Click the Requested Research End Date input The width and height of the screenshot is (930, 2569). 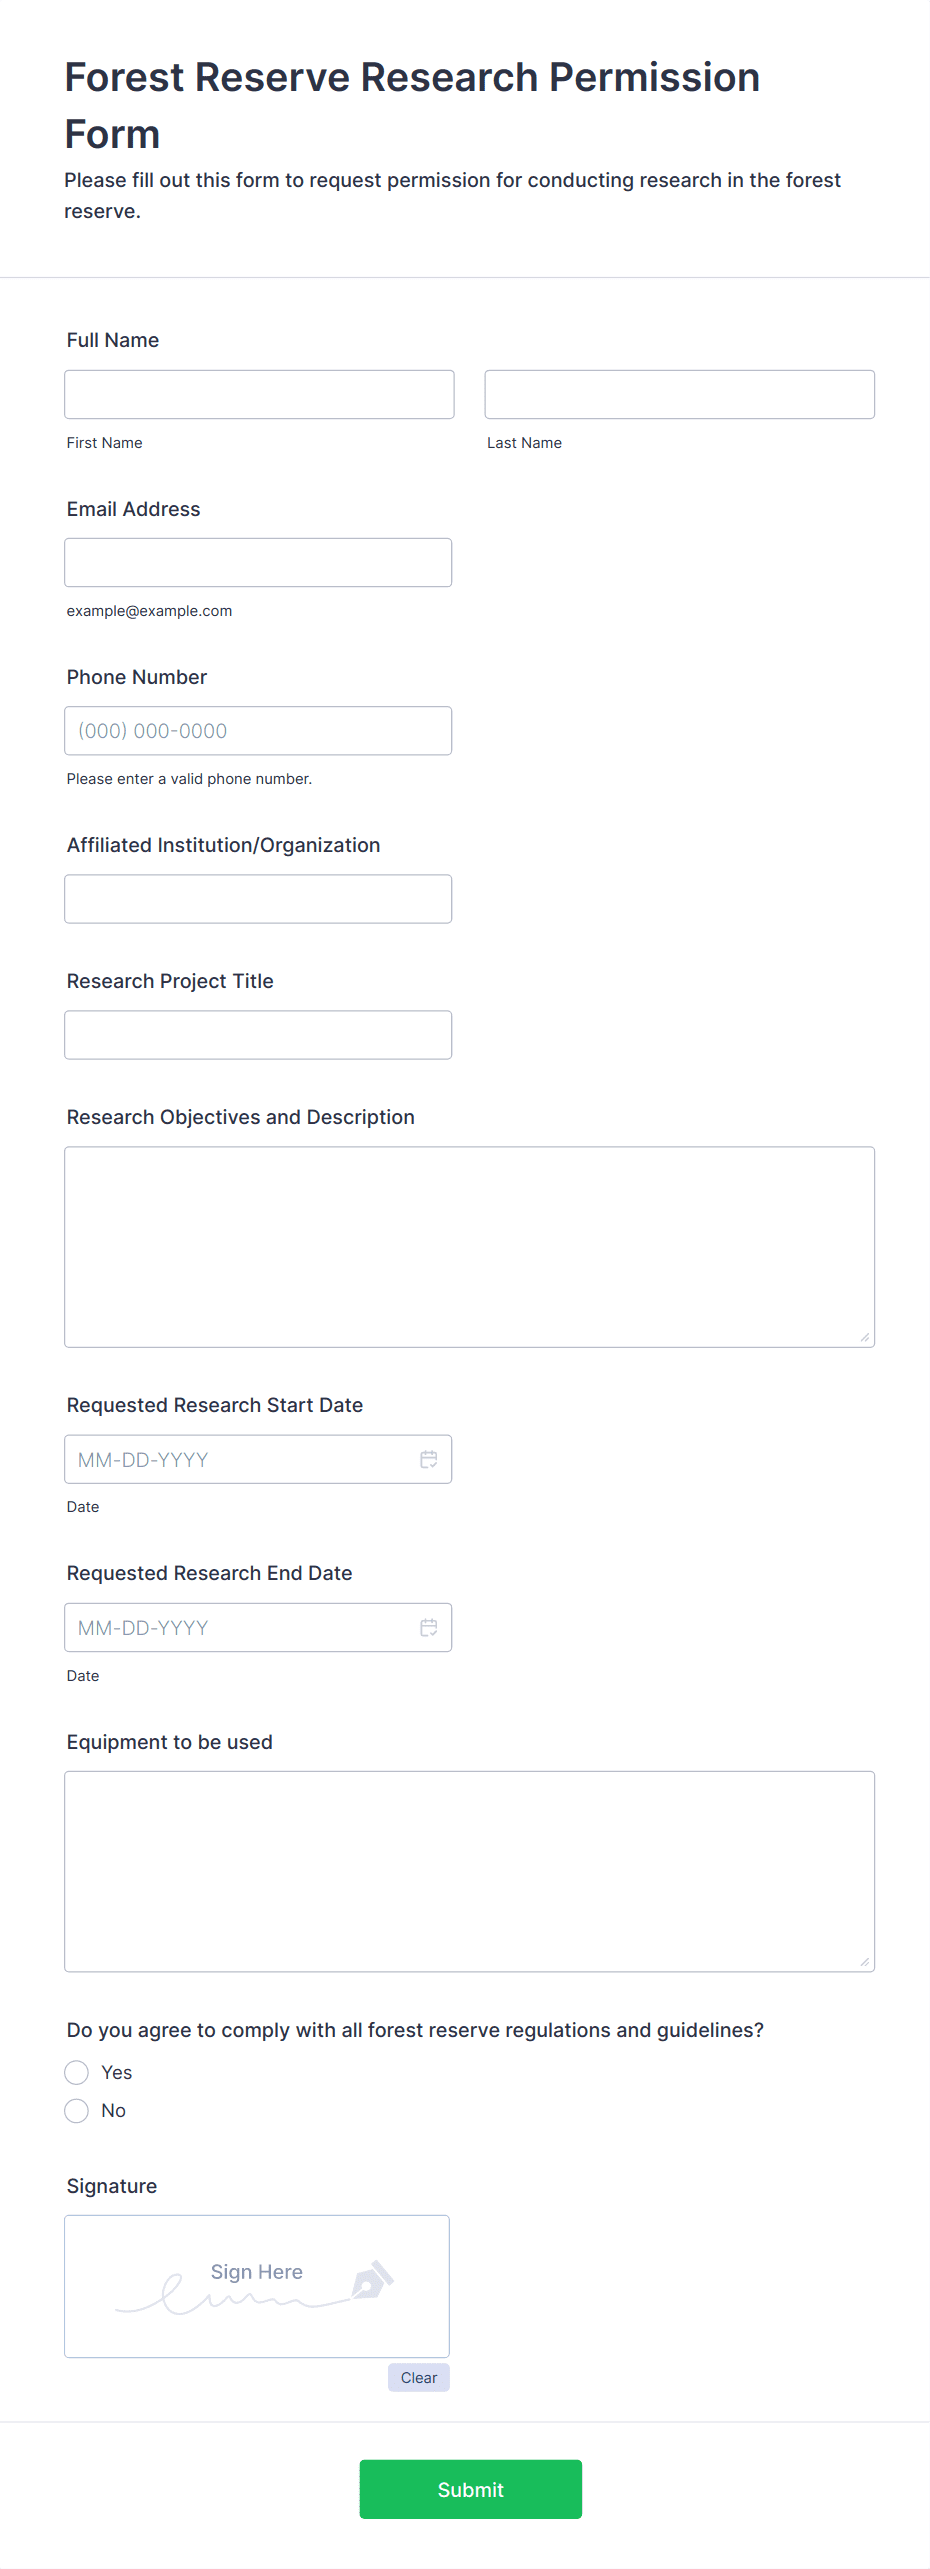[x=240, y=1627]
